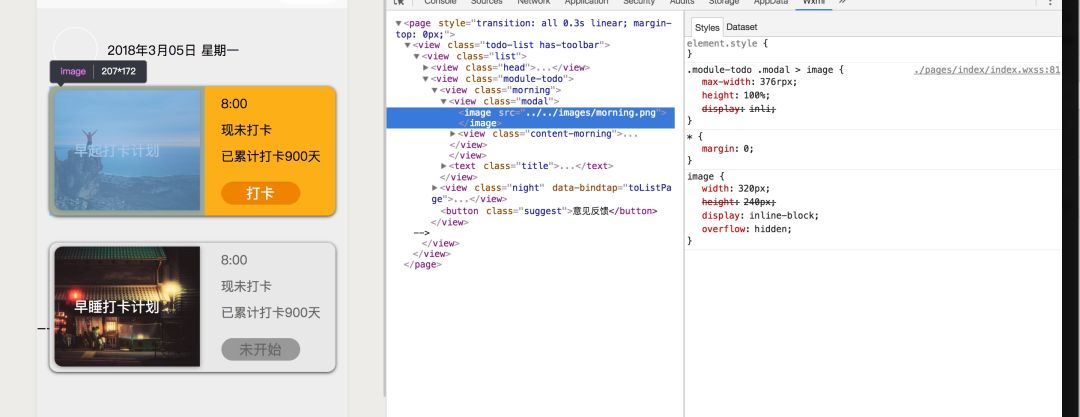
Task: Click the .module-todo .modal > image selector
Action: (x=765, y=70)
